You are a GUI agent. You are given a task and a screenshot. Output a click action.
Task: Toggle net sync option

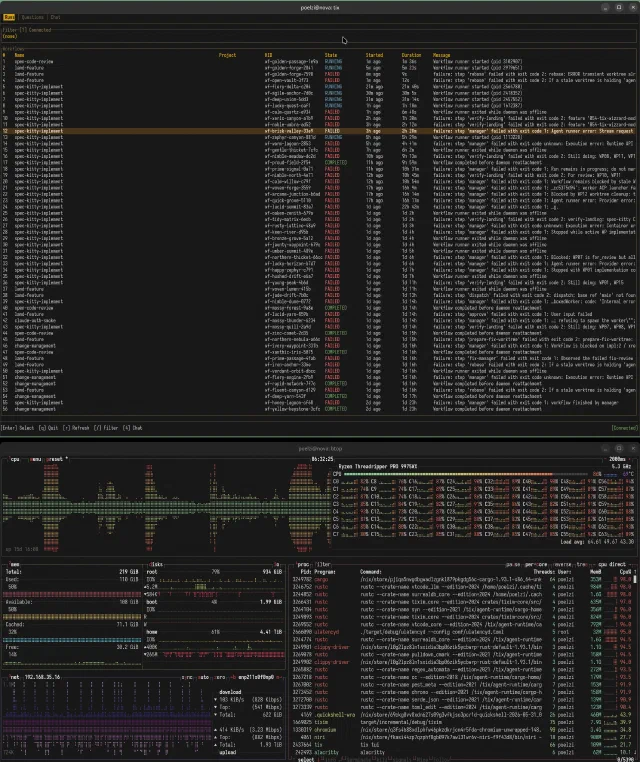tap(188, 677)
